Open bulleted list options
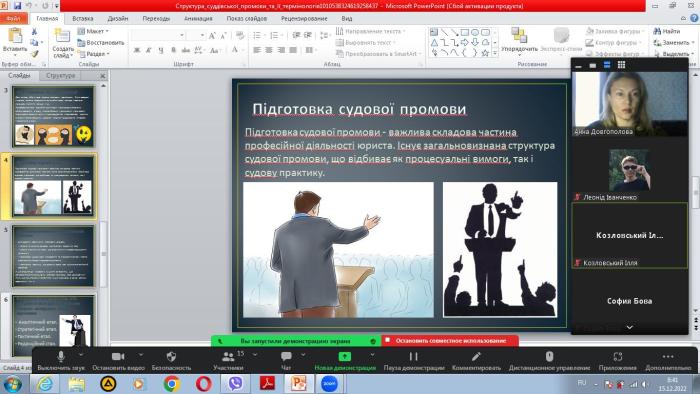This screenshot has width=700, height=394. click(x=258, y=35)
